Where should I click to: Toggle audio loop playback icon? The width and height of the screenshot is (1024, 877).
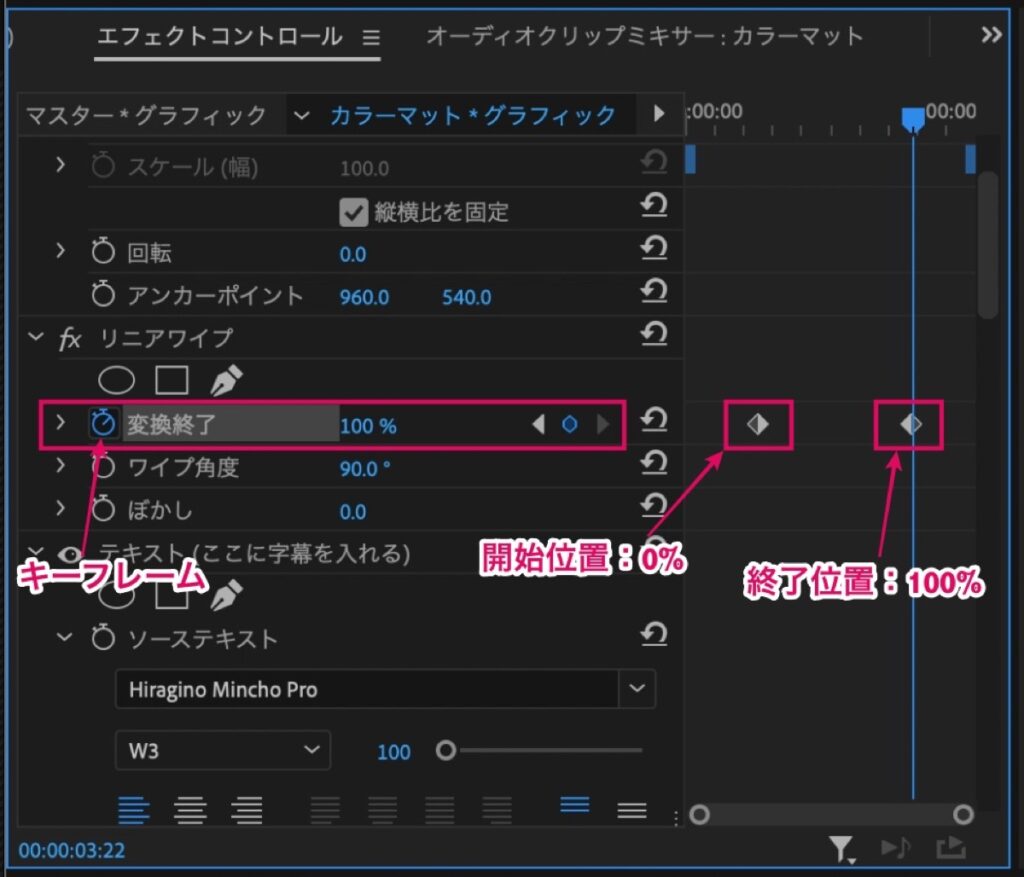(895, 848)
